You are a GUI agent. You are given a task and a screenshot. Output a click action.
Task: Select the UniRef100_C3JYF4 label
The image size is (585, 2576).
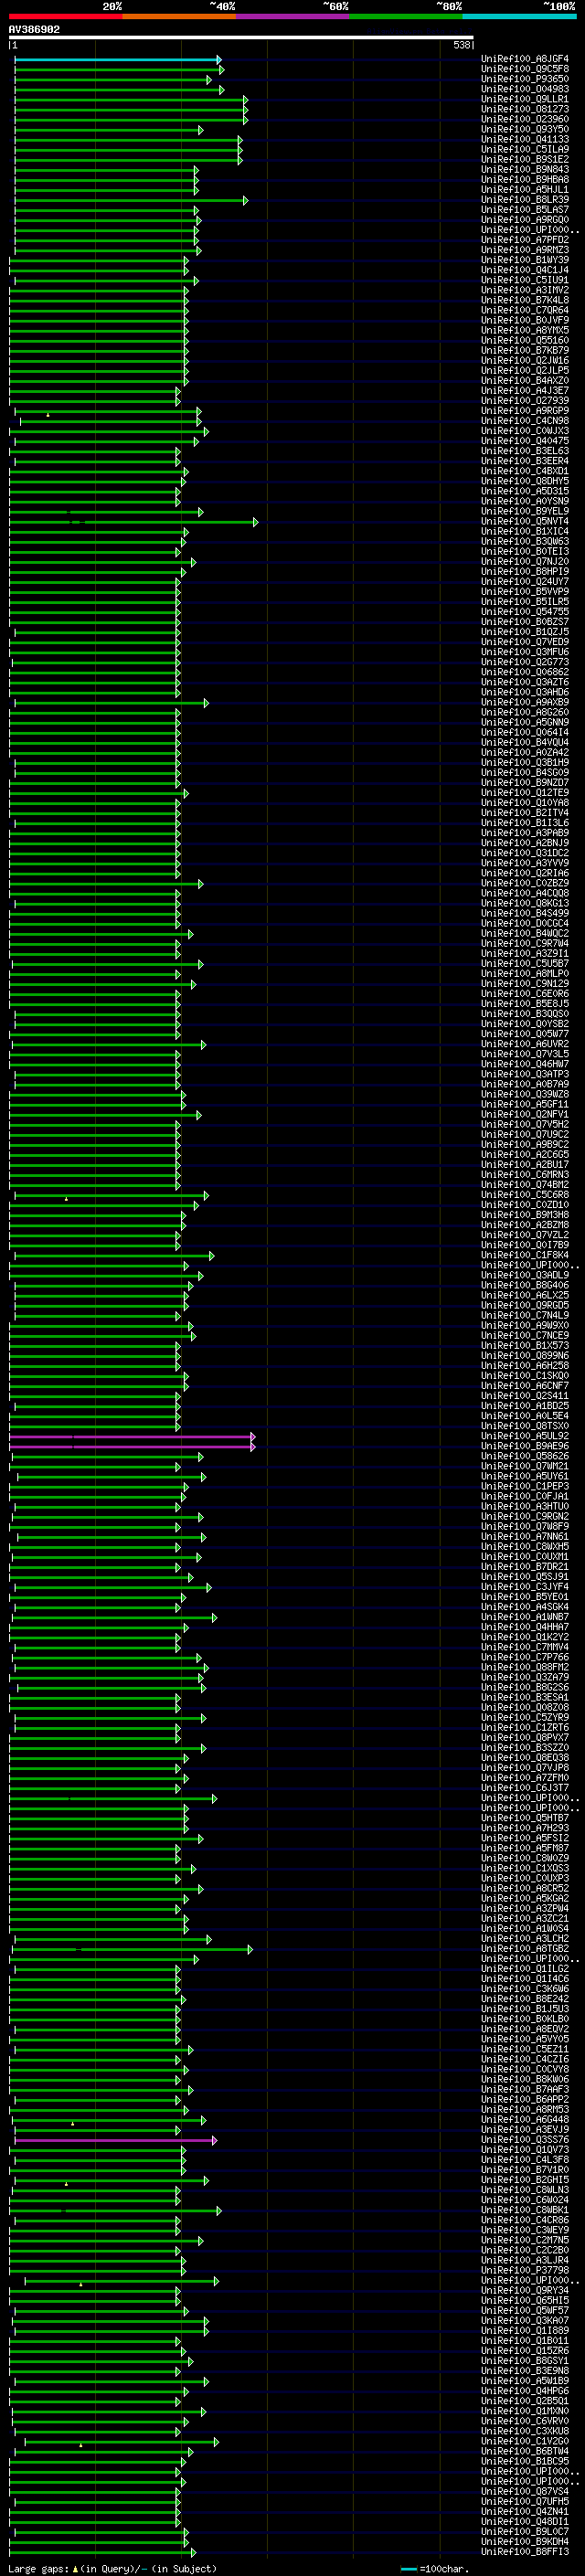pyautogui.click(x=525, y=1587)
